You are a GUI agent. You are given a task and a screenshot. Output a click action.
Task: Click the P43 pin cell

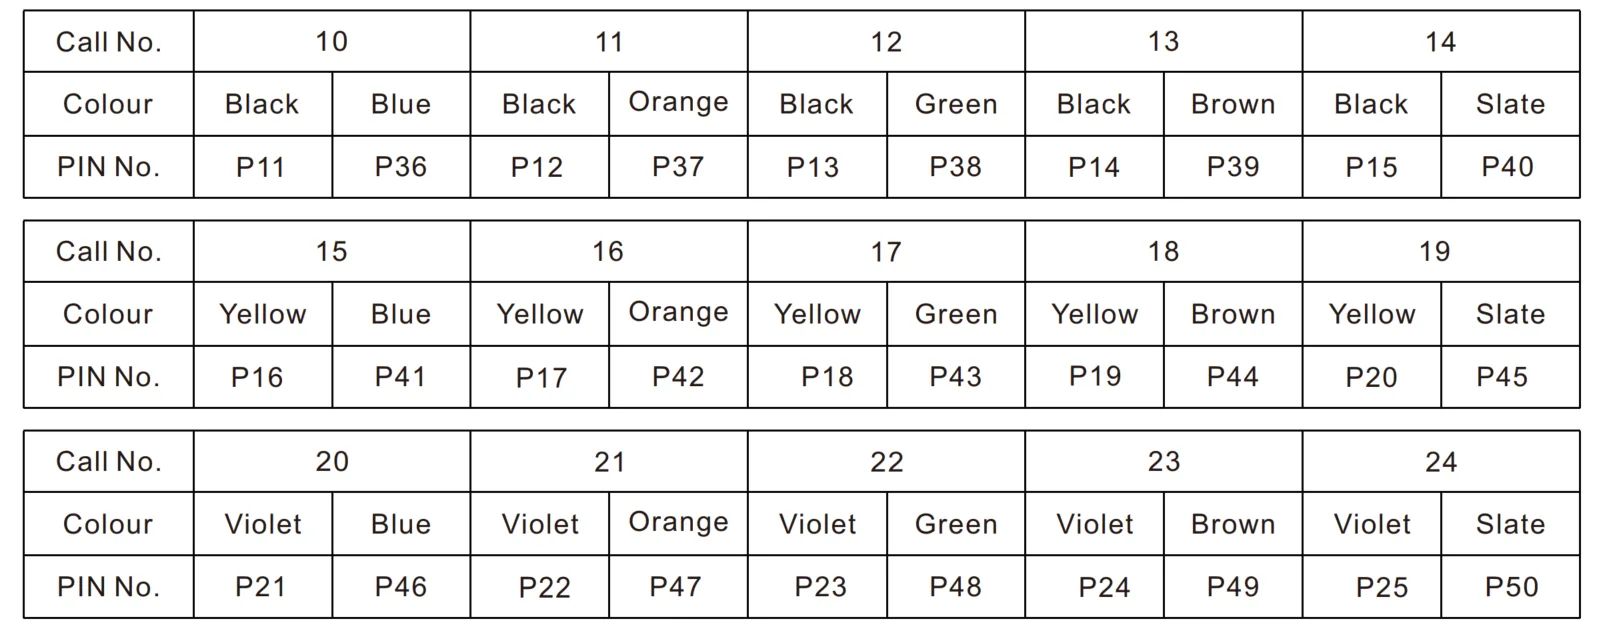pyautogui.click(x=956, y=377)
